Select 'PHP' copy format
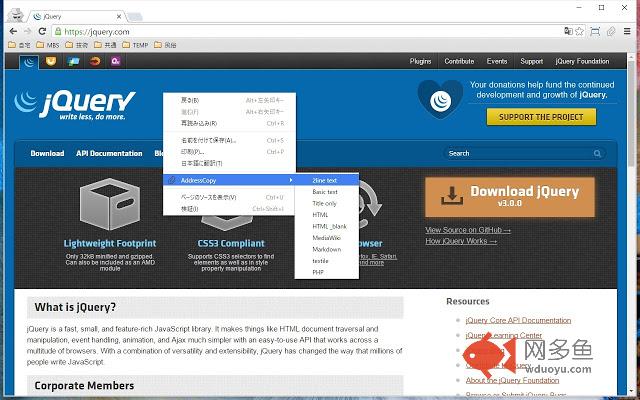This screenshot has height=400, width=640. pyautogui.click(x=327, y=272)
